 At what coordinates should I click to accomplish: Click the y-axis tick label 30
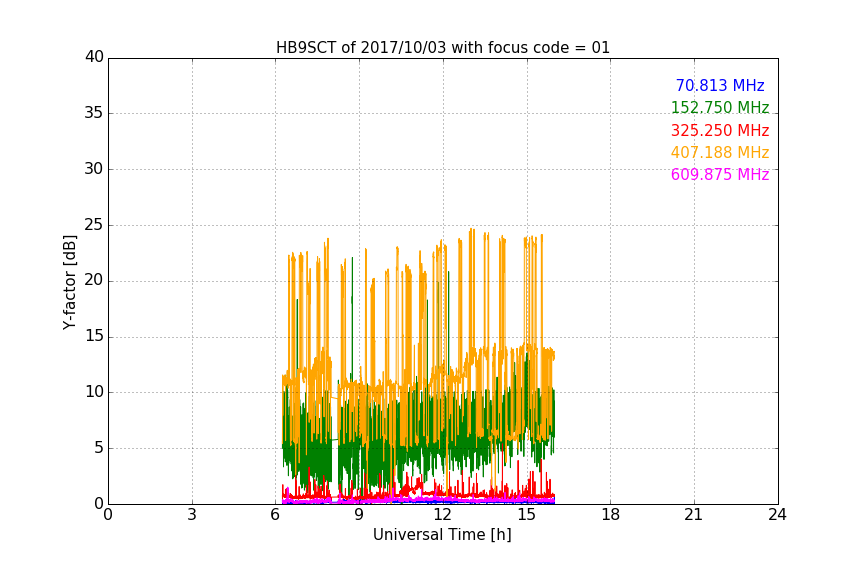(x=94, y=169)
